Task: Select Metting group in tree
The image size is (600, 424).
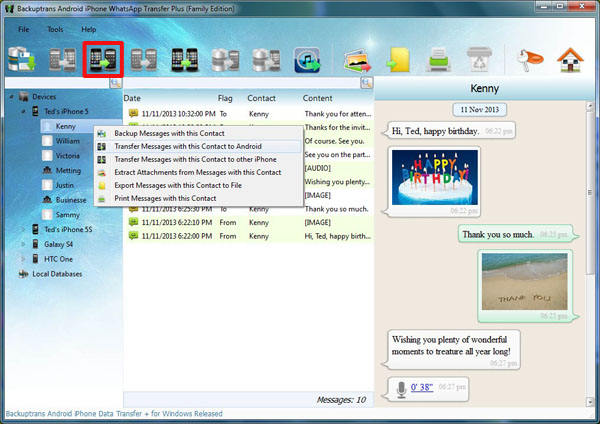Action: click(x=68, y=170)
